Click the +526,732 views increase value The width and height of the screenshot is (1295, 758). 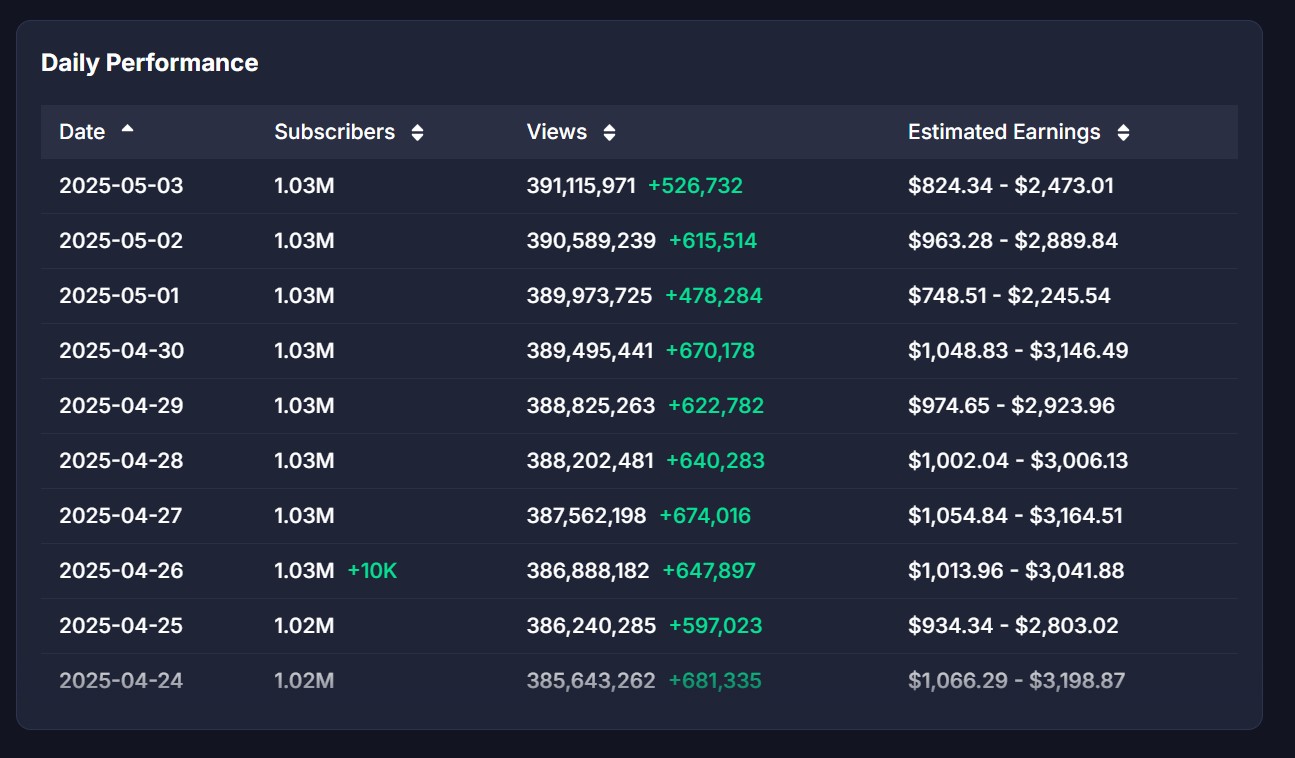click(x=695, y=186)
